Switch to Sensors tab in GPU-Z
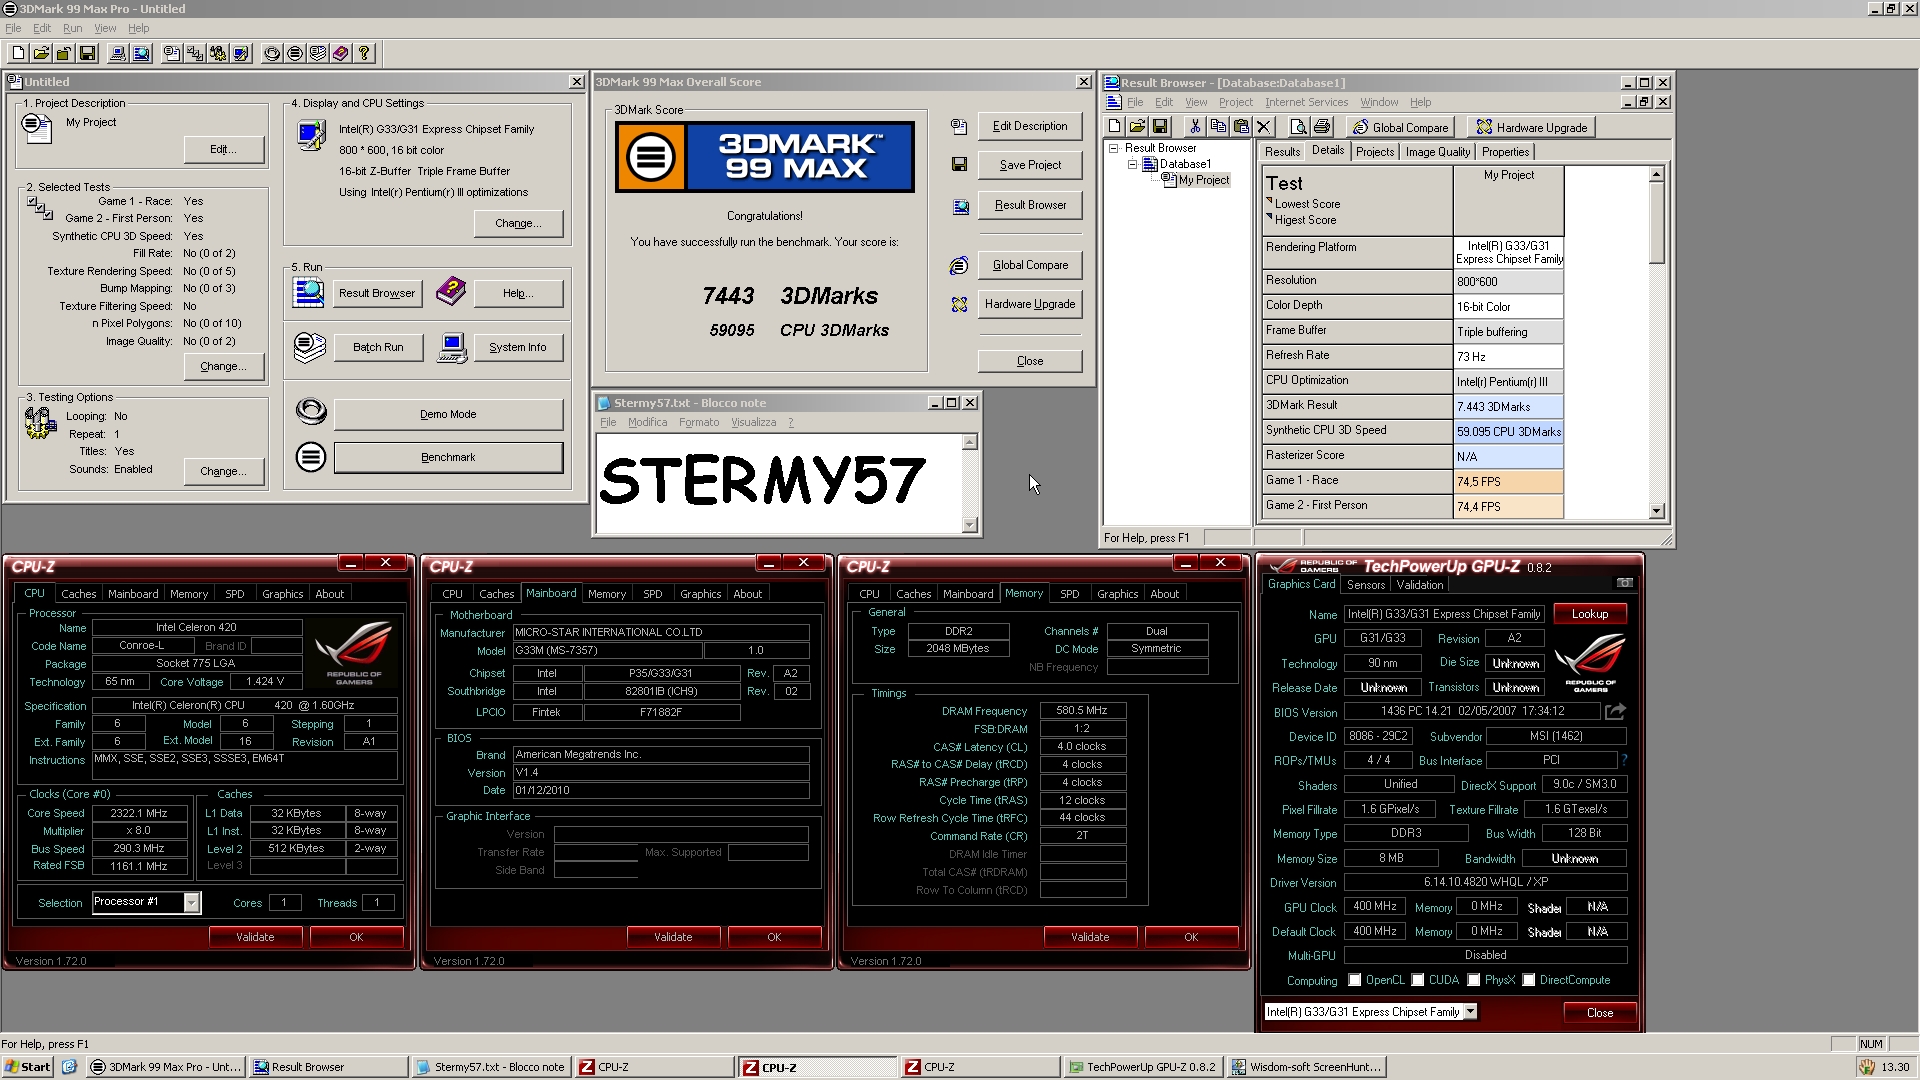The width and height of the screenshot is (1920, 1080). (x=1365, y=585)
